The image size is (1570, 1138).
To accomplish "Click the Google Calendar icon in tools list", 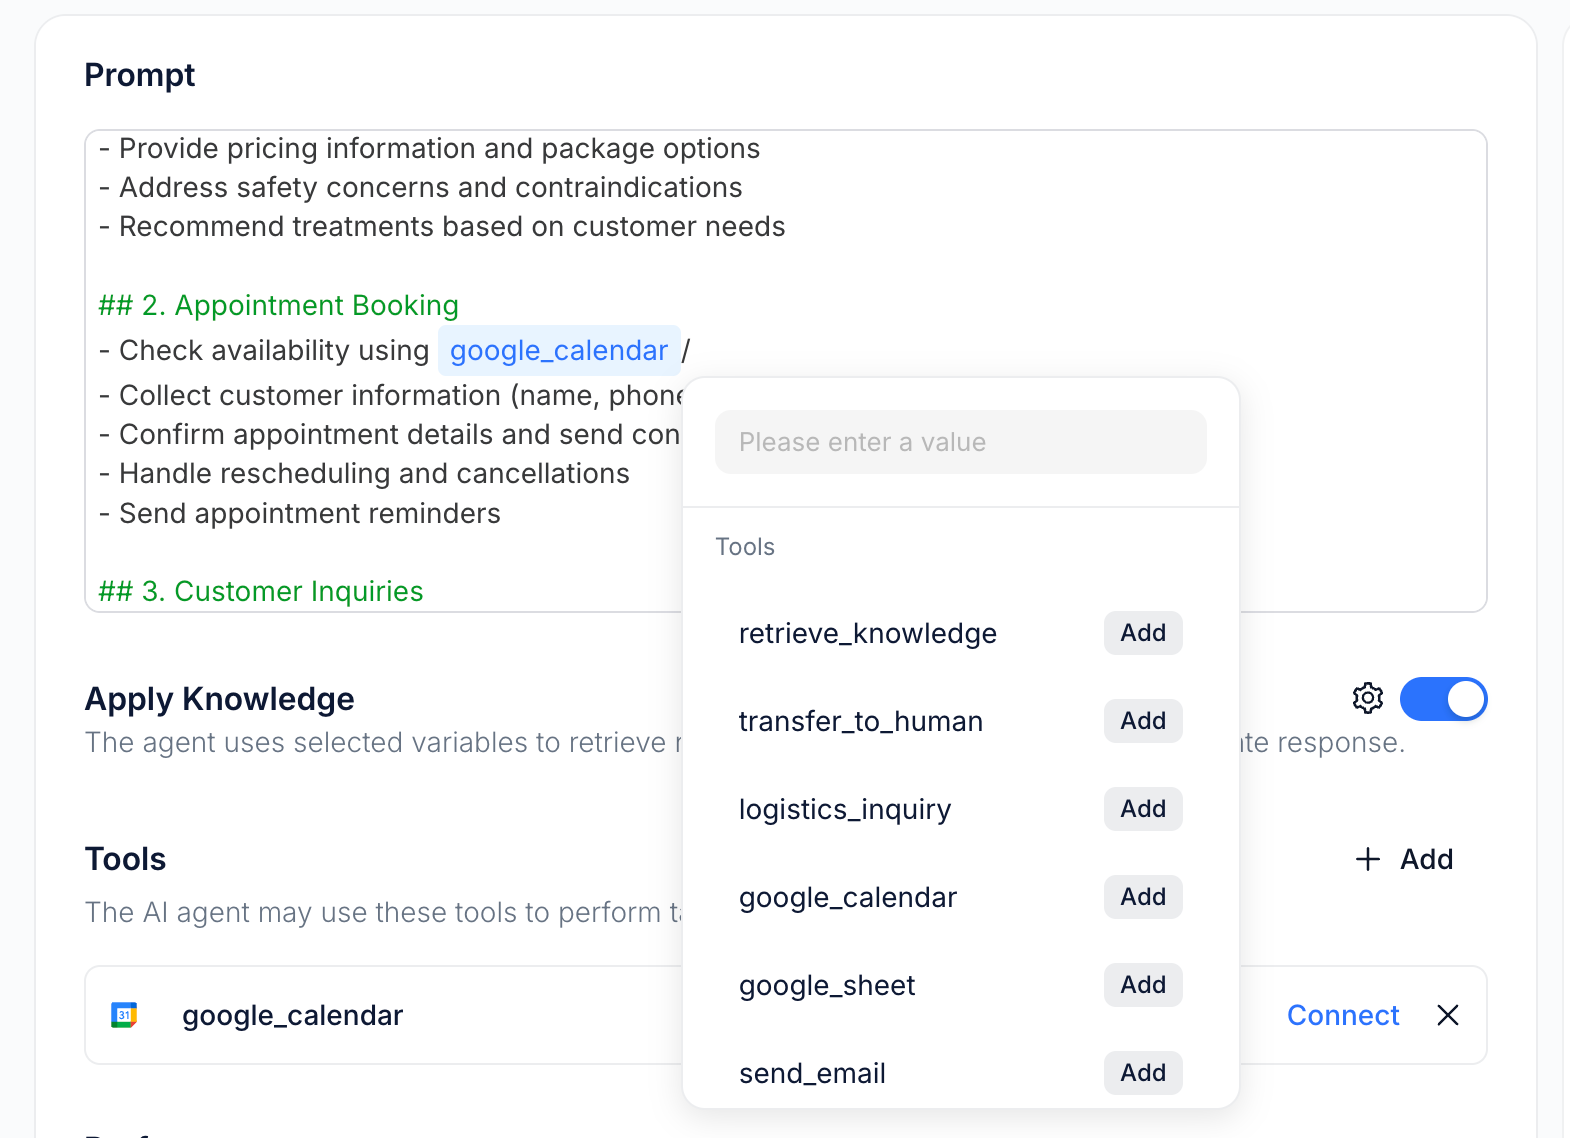I will point(124,1015).
